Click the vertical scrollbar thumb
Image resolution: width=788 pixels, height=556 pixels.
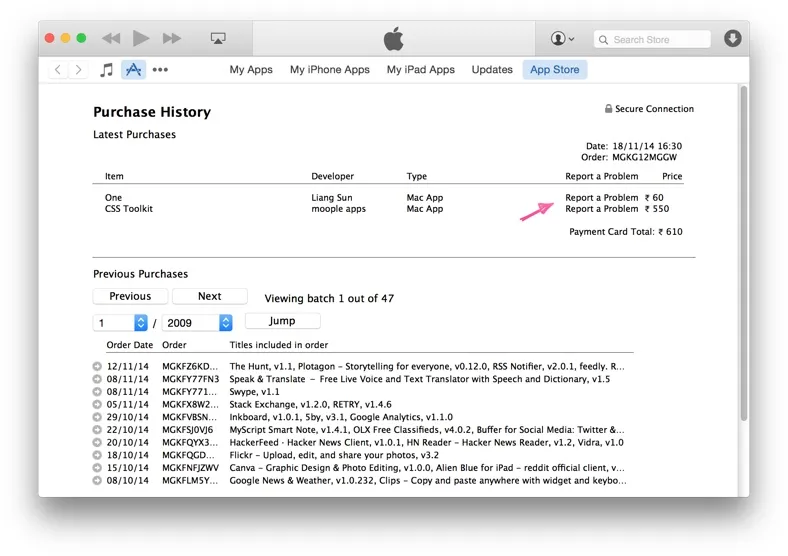click(744, 253)
